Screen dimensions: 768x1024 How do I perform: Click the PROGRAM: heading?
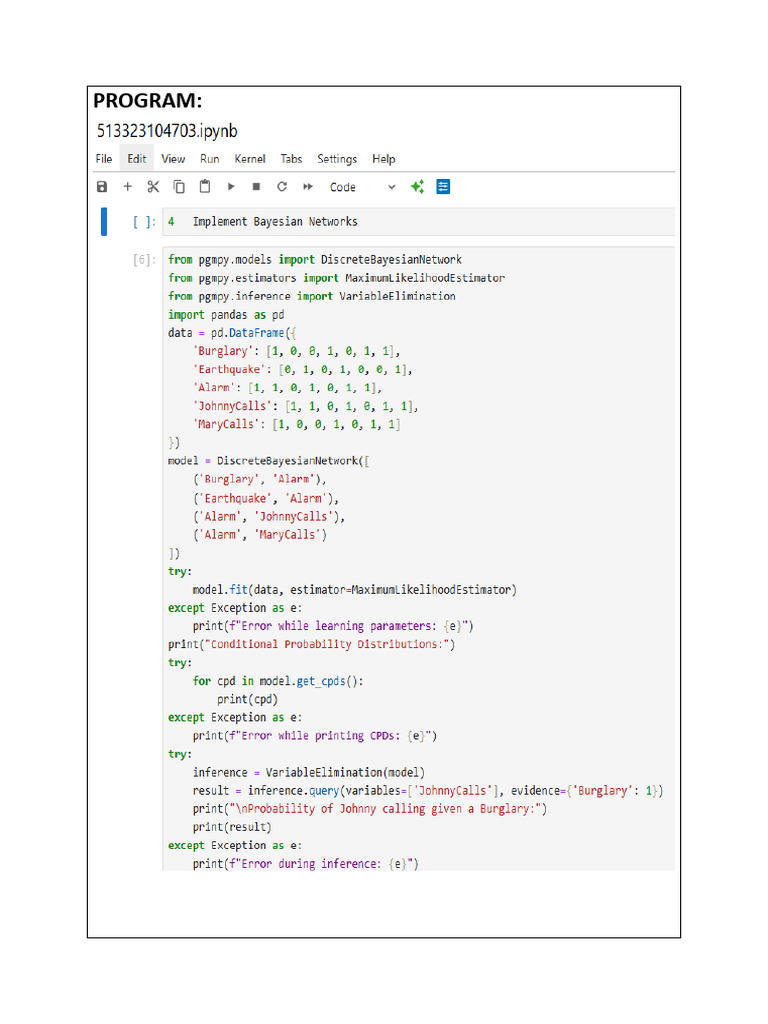[x=148, y=101]
